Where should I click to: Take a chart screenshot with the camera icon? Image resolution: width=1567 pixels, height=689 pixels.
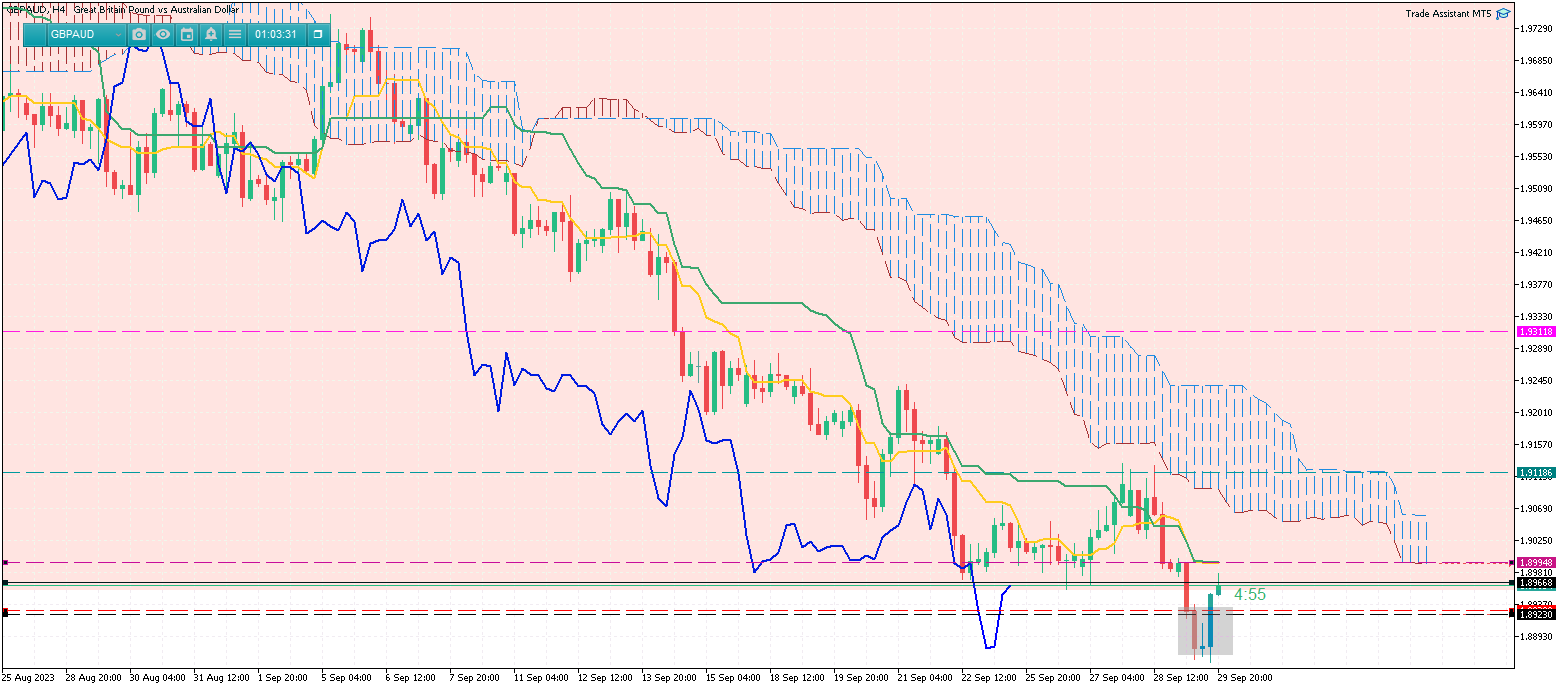tap(139, 34)
